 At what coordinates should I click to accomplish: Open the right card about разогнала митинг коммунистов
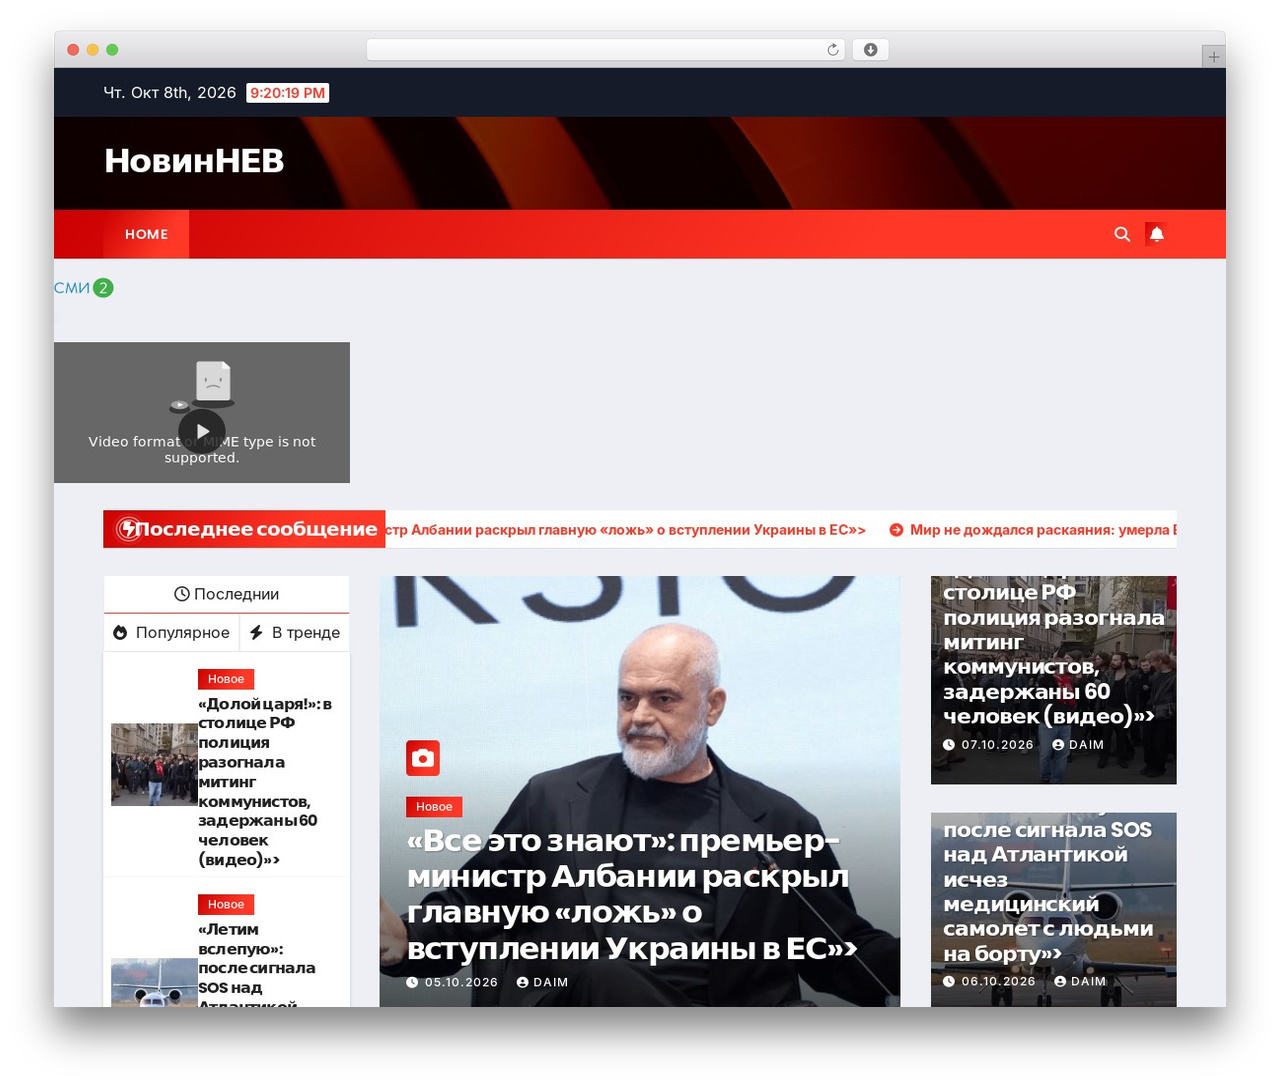pos(1053,654)
